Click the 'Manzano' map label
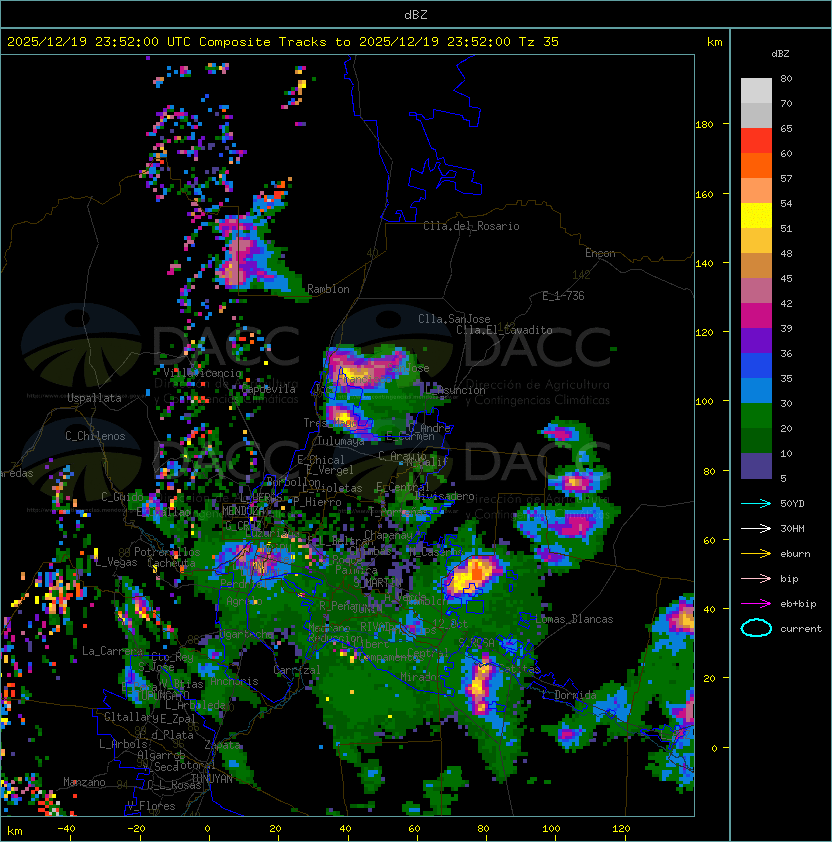The image size is (832, 842). (84, 782)
